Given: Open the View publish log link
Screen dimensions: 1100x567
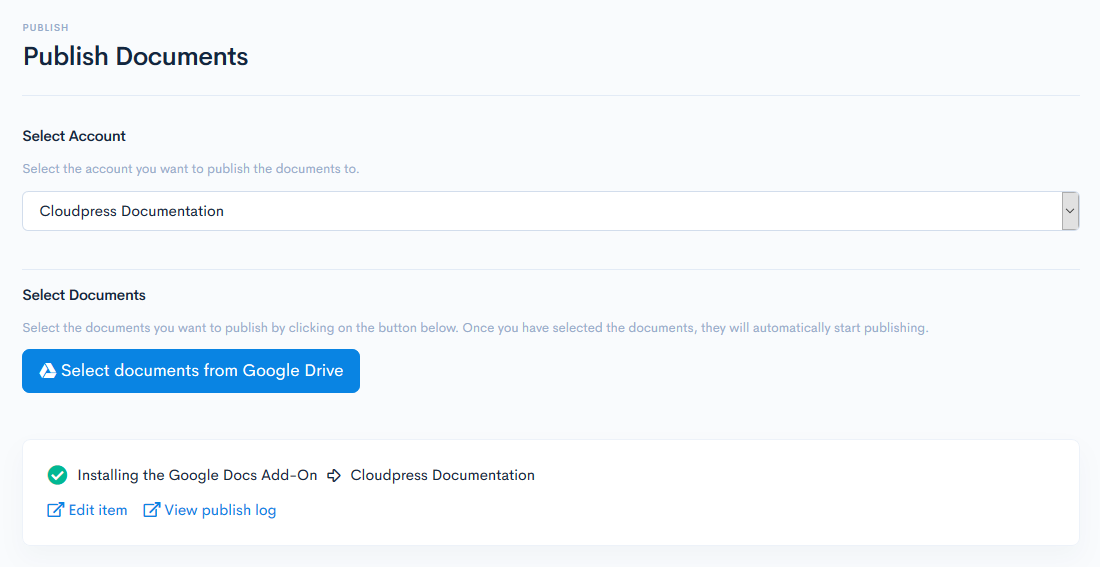Looking at the screenshot, I should pos(210,510).
